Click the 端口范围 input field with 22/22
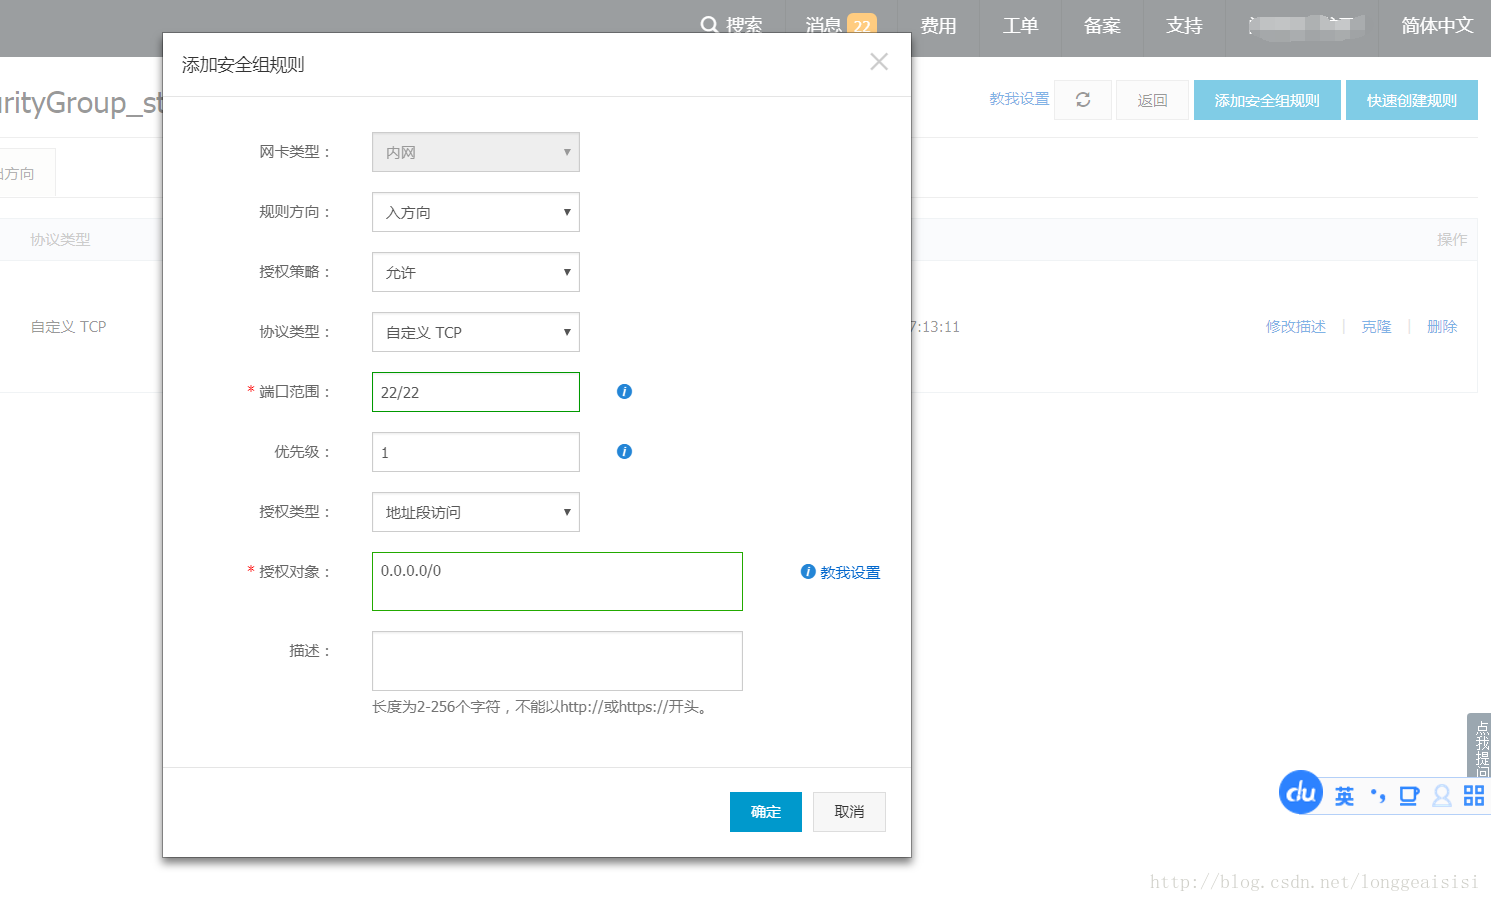 (476, 392)
